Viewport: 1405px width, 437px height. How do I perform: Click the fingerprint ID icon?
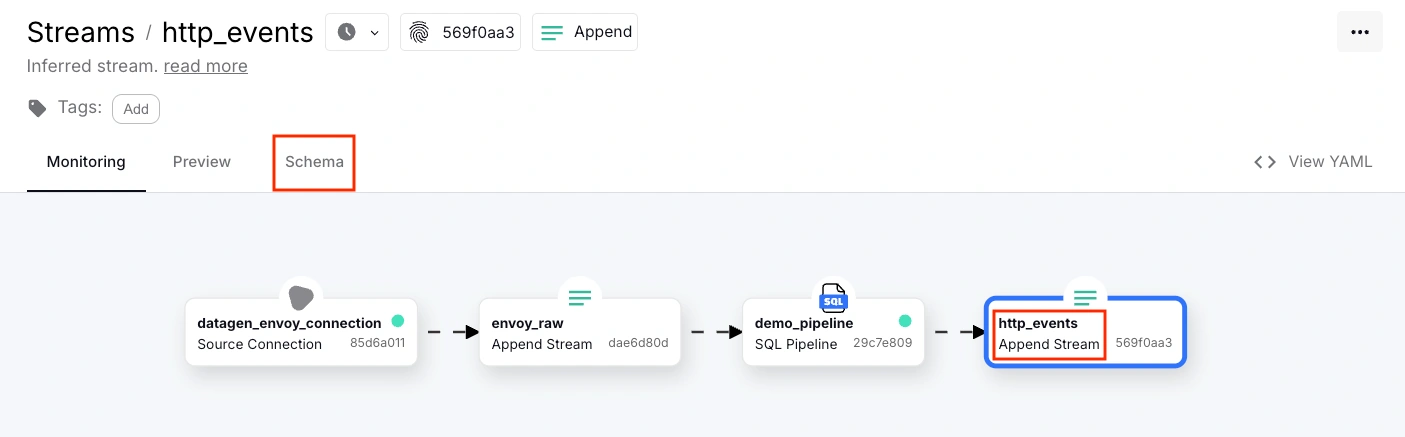(420, 32)
